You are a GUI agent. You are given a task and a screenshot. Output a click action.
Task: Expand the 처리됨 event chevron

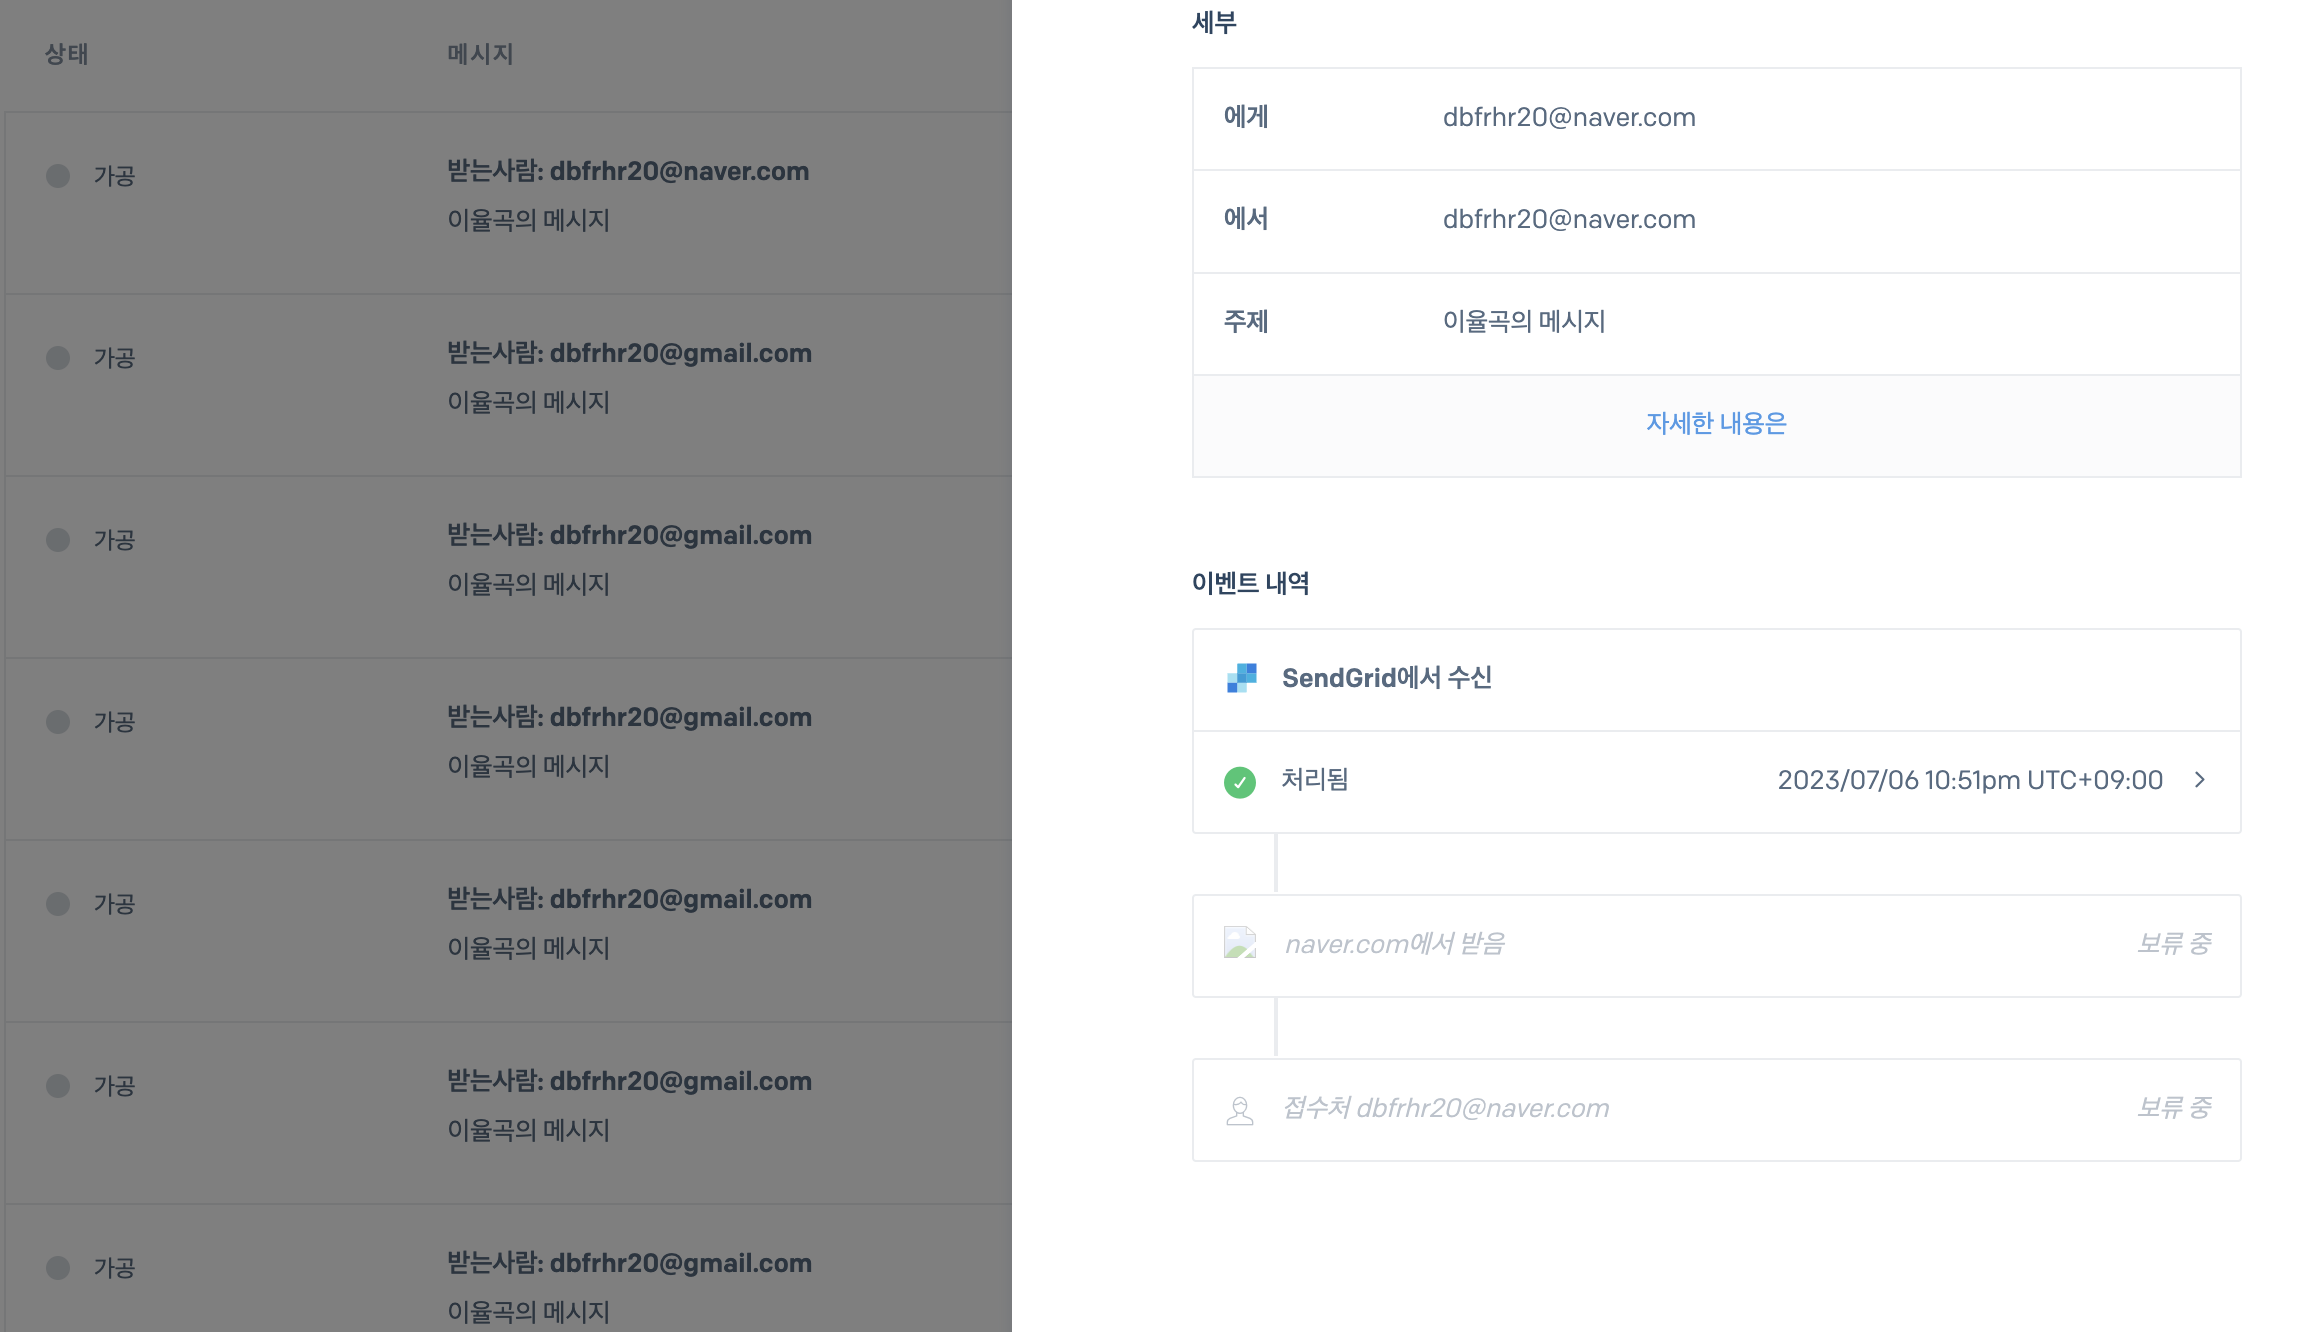click(2199, 780)
